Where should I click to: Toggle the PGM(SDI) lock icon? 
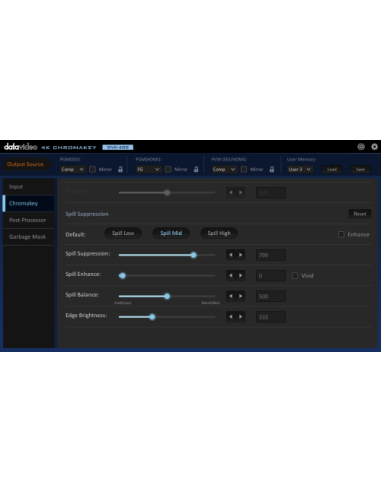(120, 169)
